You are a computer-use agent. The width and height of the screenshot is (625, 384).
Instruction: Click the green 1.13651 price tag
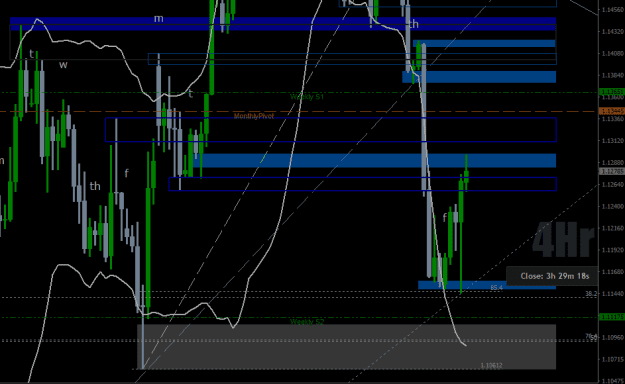tap(612, 92)
